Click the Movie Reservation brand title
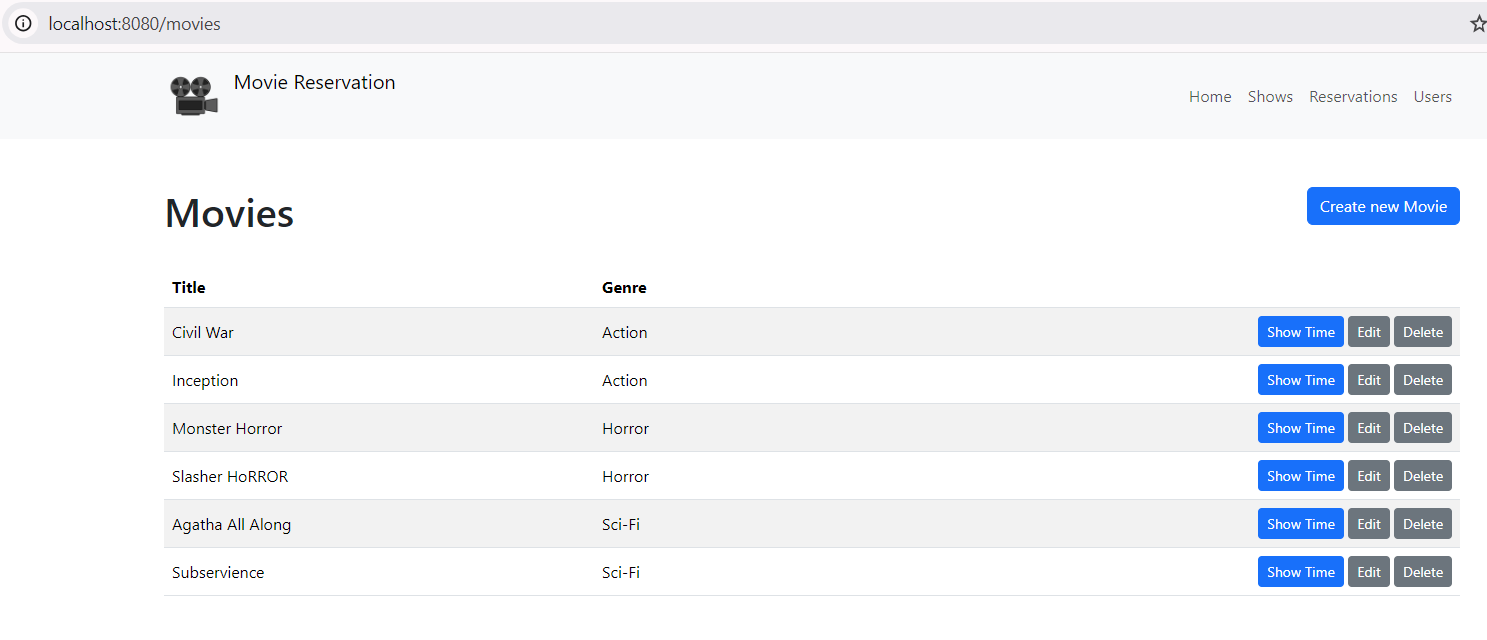This screenshot has width=1487, height=640. point(314,83)
